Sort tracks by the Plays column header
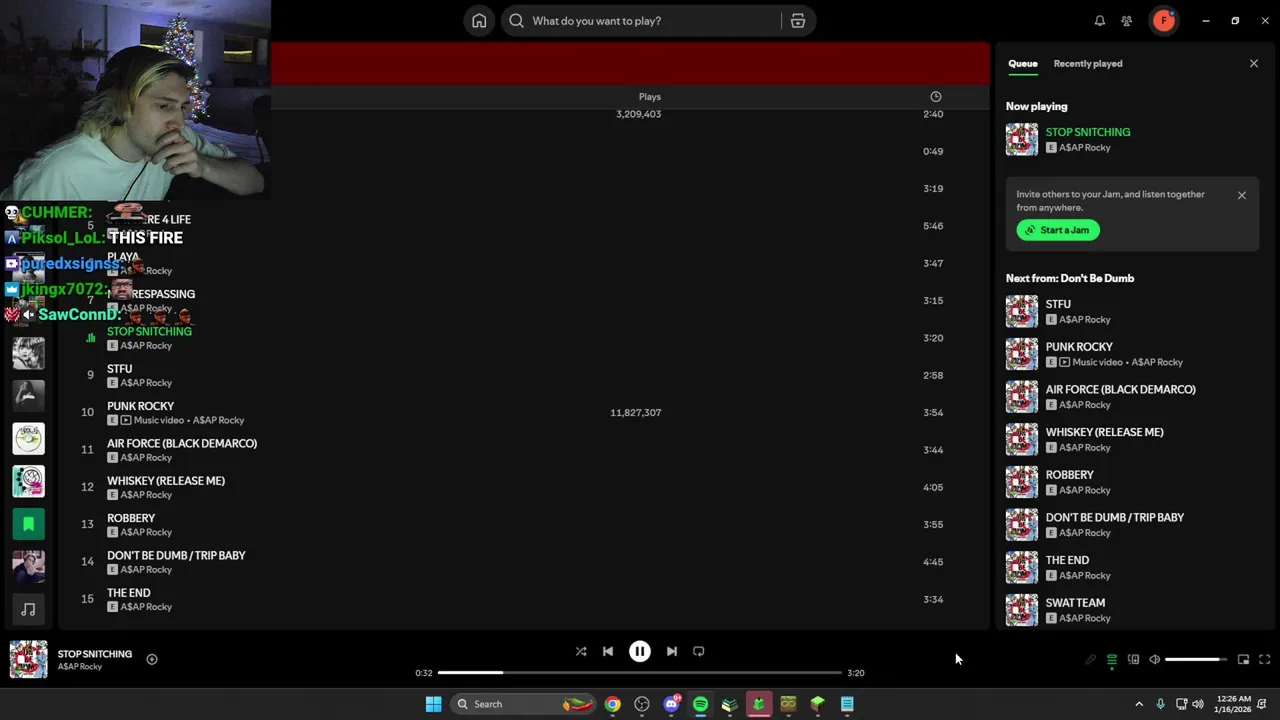This screenshot has height=720, width=1280. 650,97
